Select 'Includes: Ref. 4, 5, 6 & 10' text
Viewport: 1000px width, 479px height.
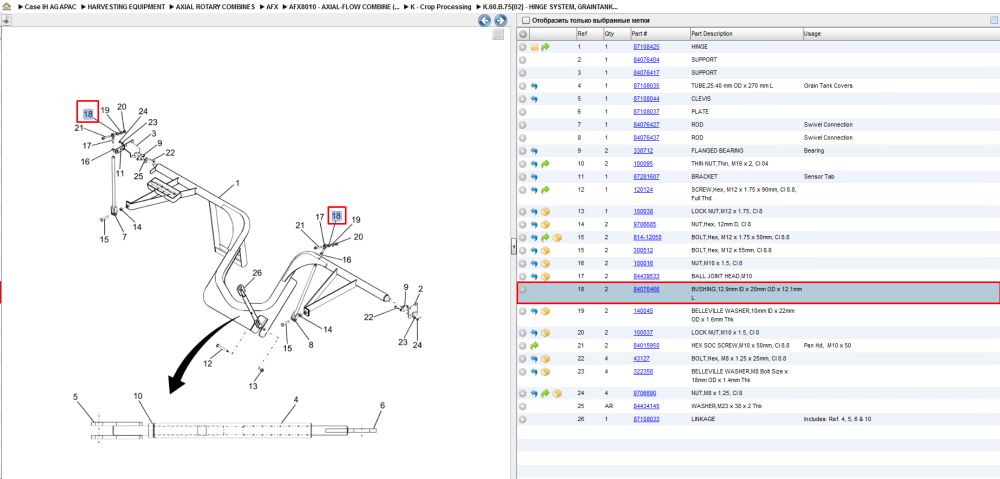(x=838, y=420)
